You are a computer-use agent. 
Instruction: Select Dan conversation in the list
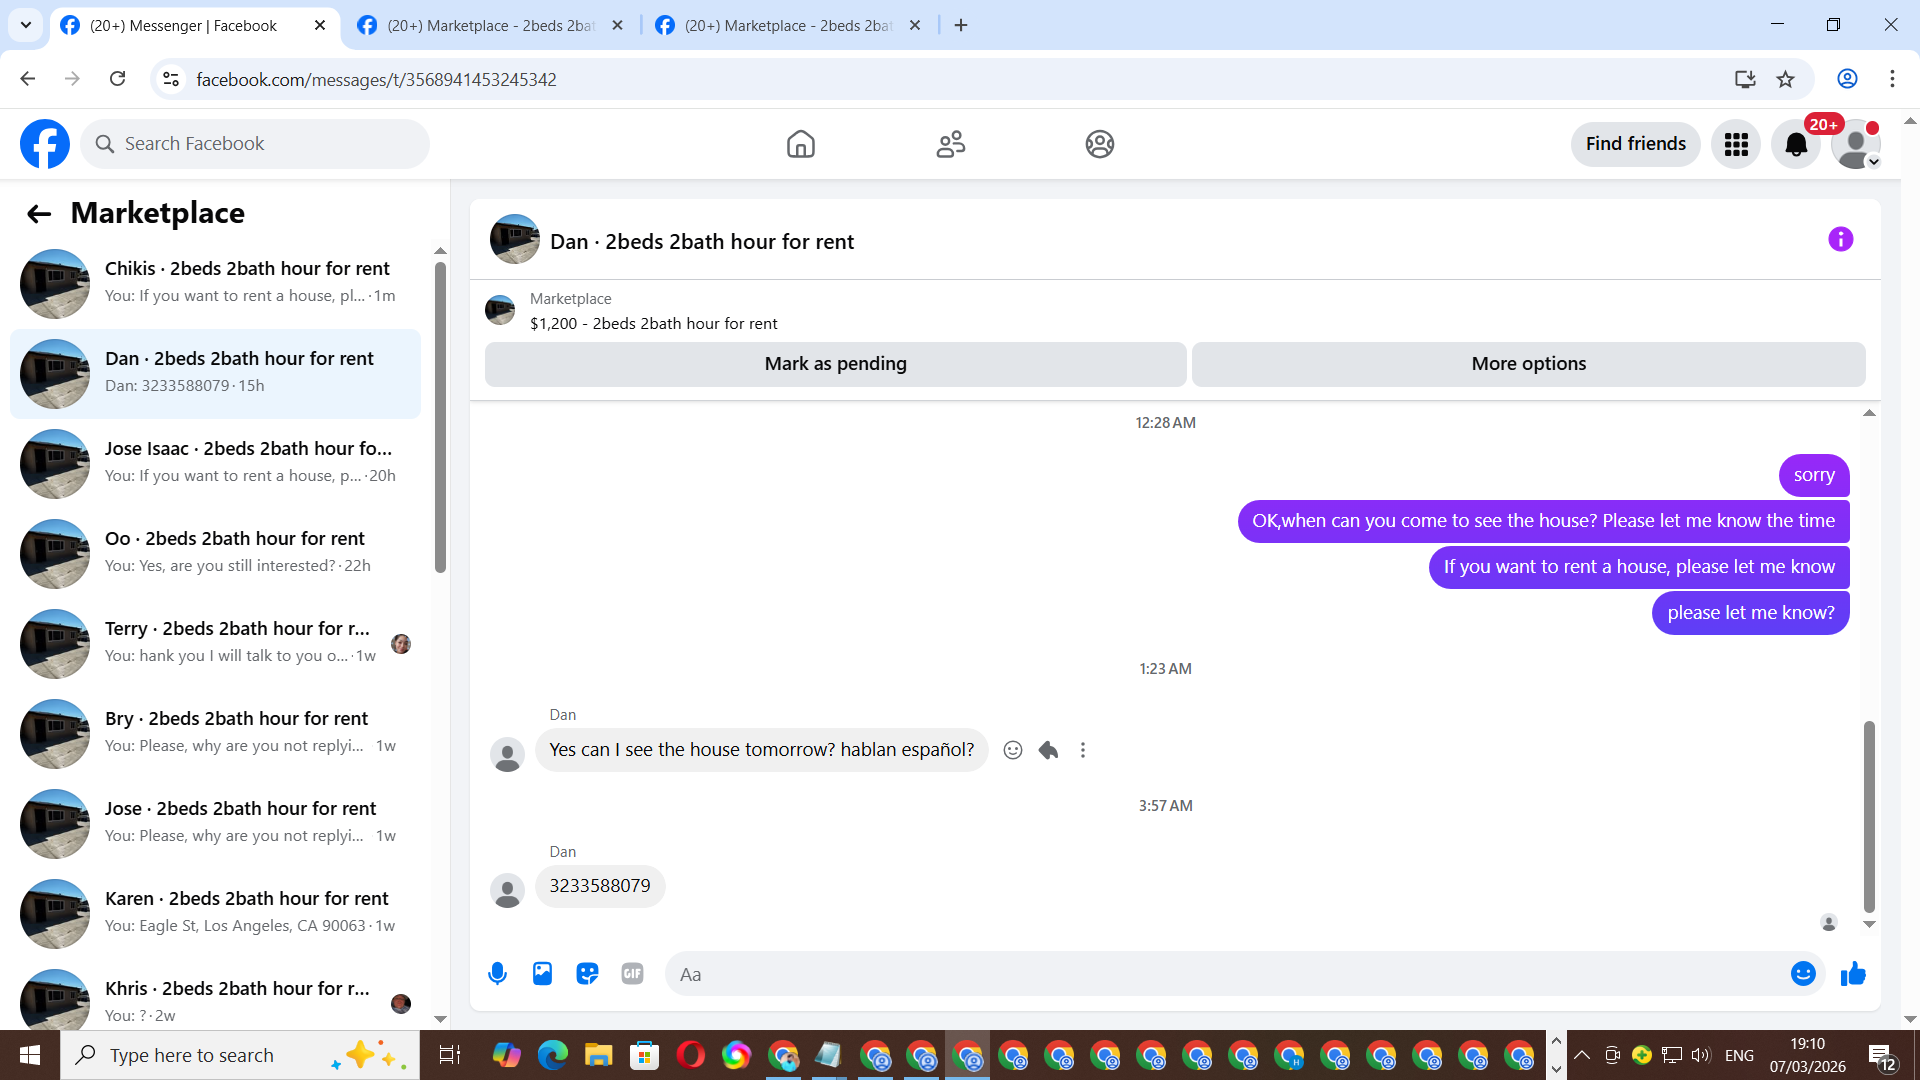pyautogui.click(x=215, y=374)
